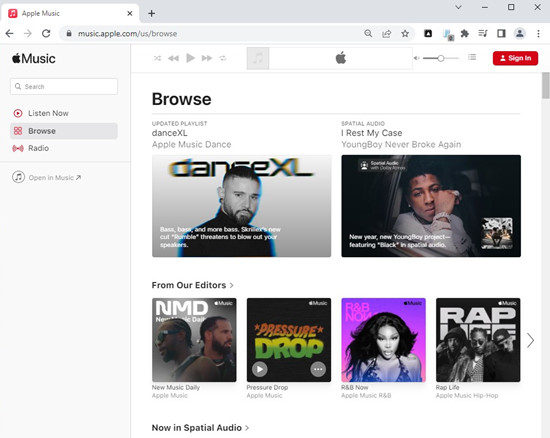Click the Apple Music logo in sidebar
This screenshot has width=550, height=438.
(34, 59)
